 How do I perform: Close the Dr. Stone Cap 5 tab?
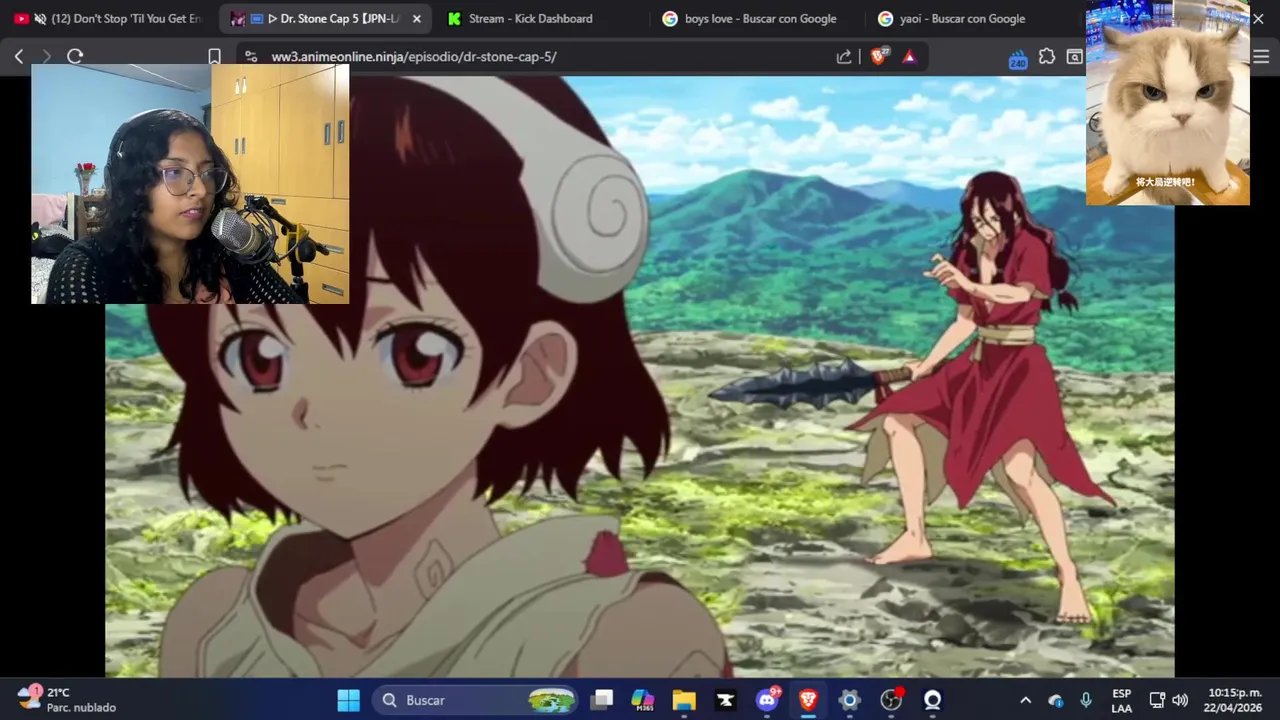pos(417,19)
